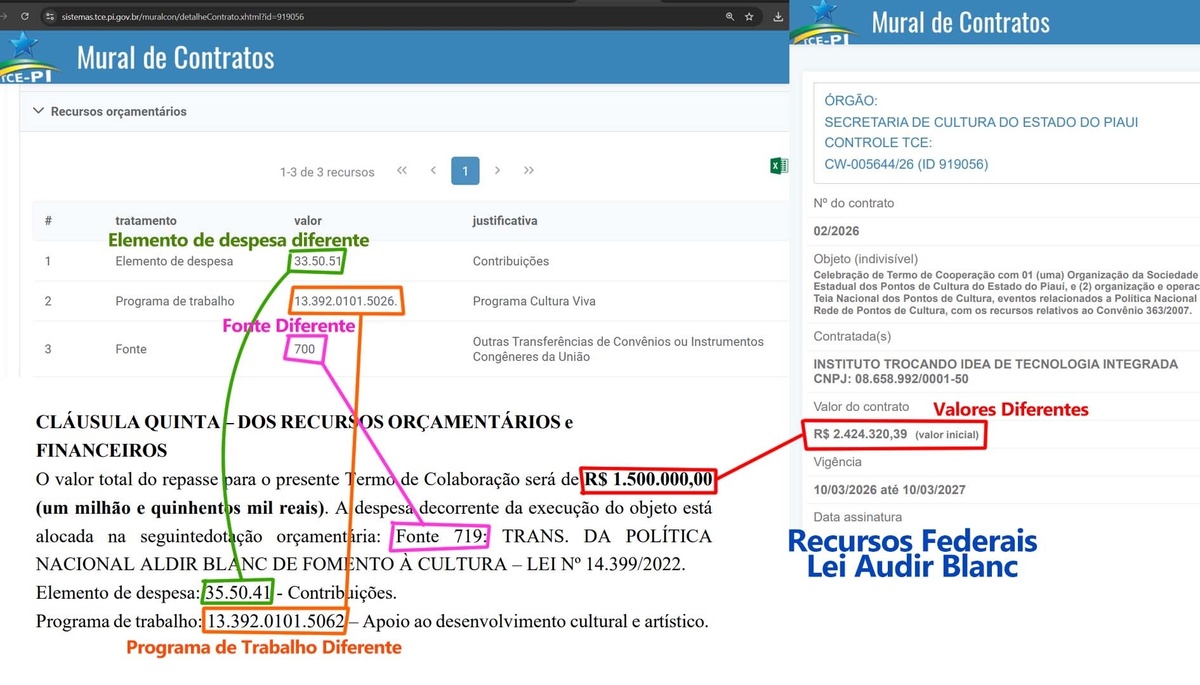Click the 'Contratada(s)' label
This screenshot has width=1200, height=685.
point(852,336)
